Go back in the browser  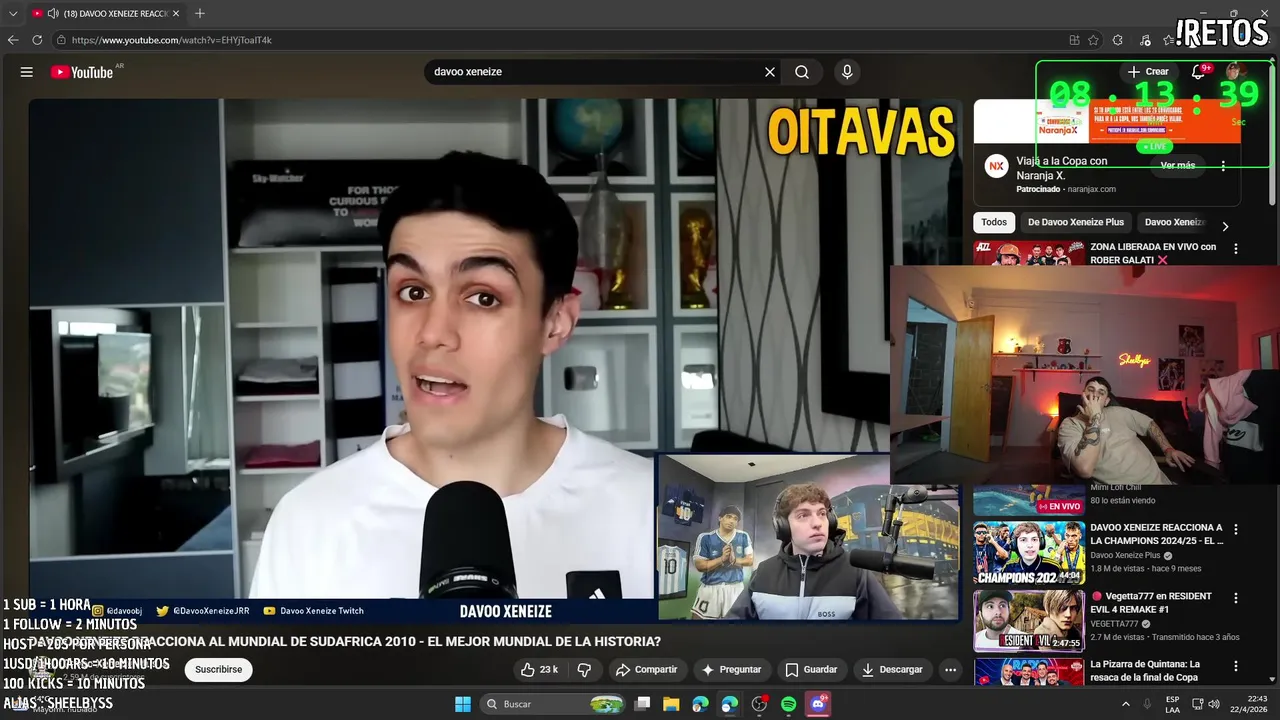point(13,40)
